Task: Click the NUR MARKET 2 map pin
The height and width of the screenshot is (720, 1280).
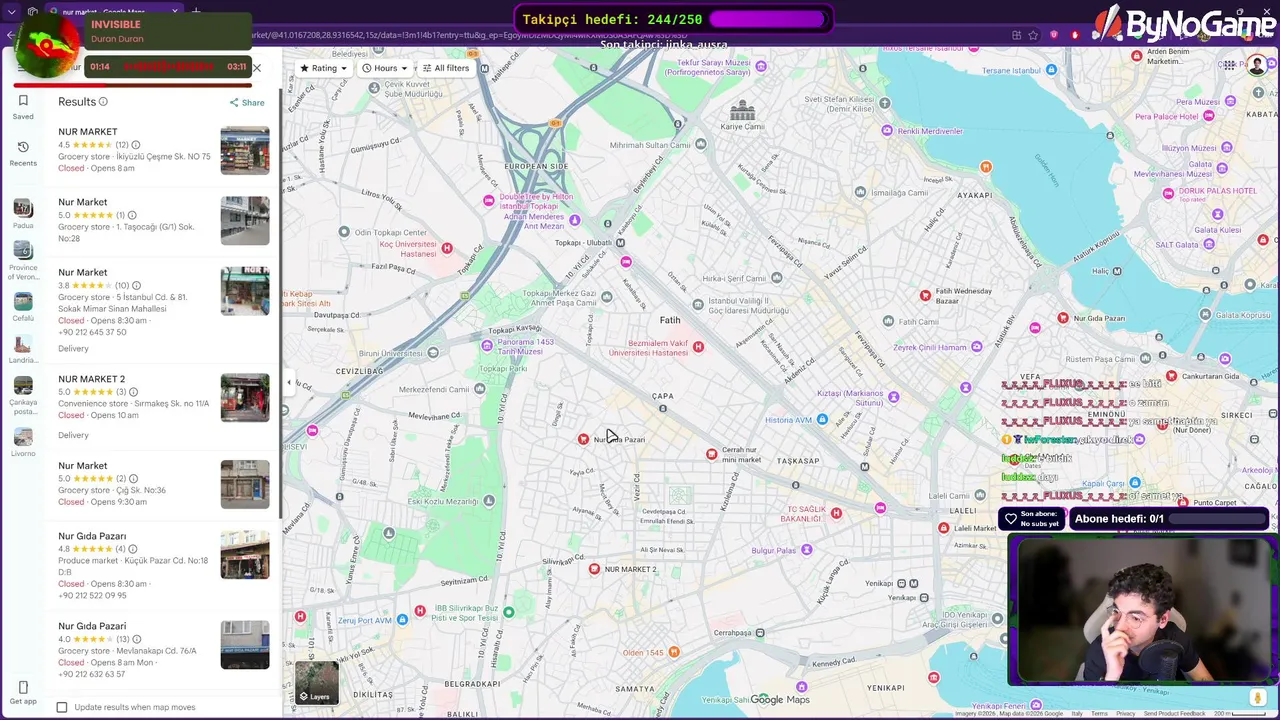Action: [x=594, y=569]
